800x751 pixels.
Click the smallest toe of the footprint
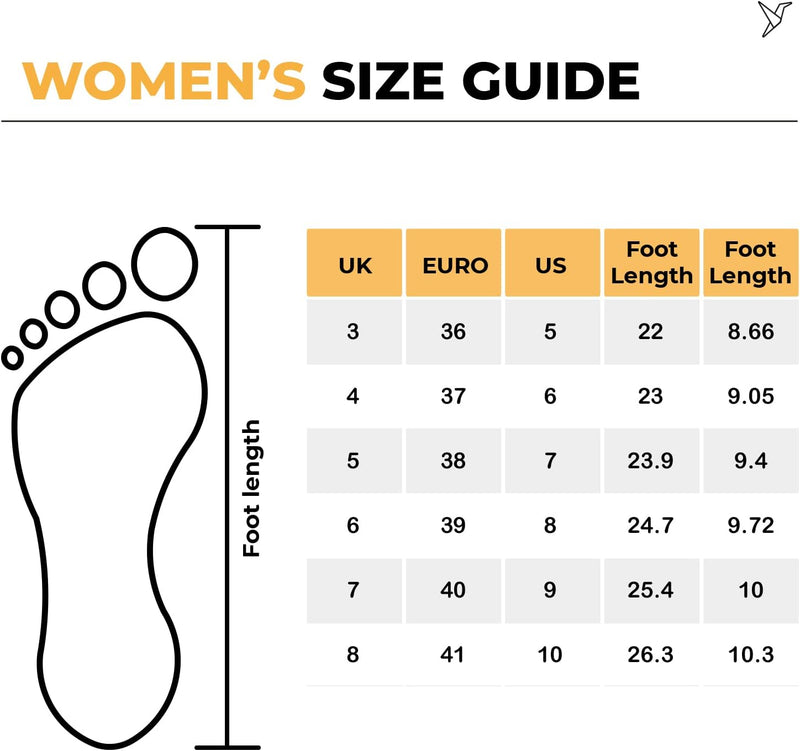click(13, 357)
